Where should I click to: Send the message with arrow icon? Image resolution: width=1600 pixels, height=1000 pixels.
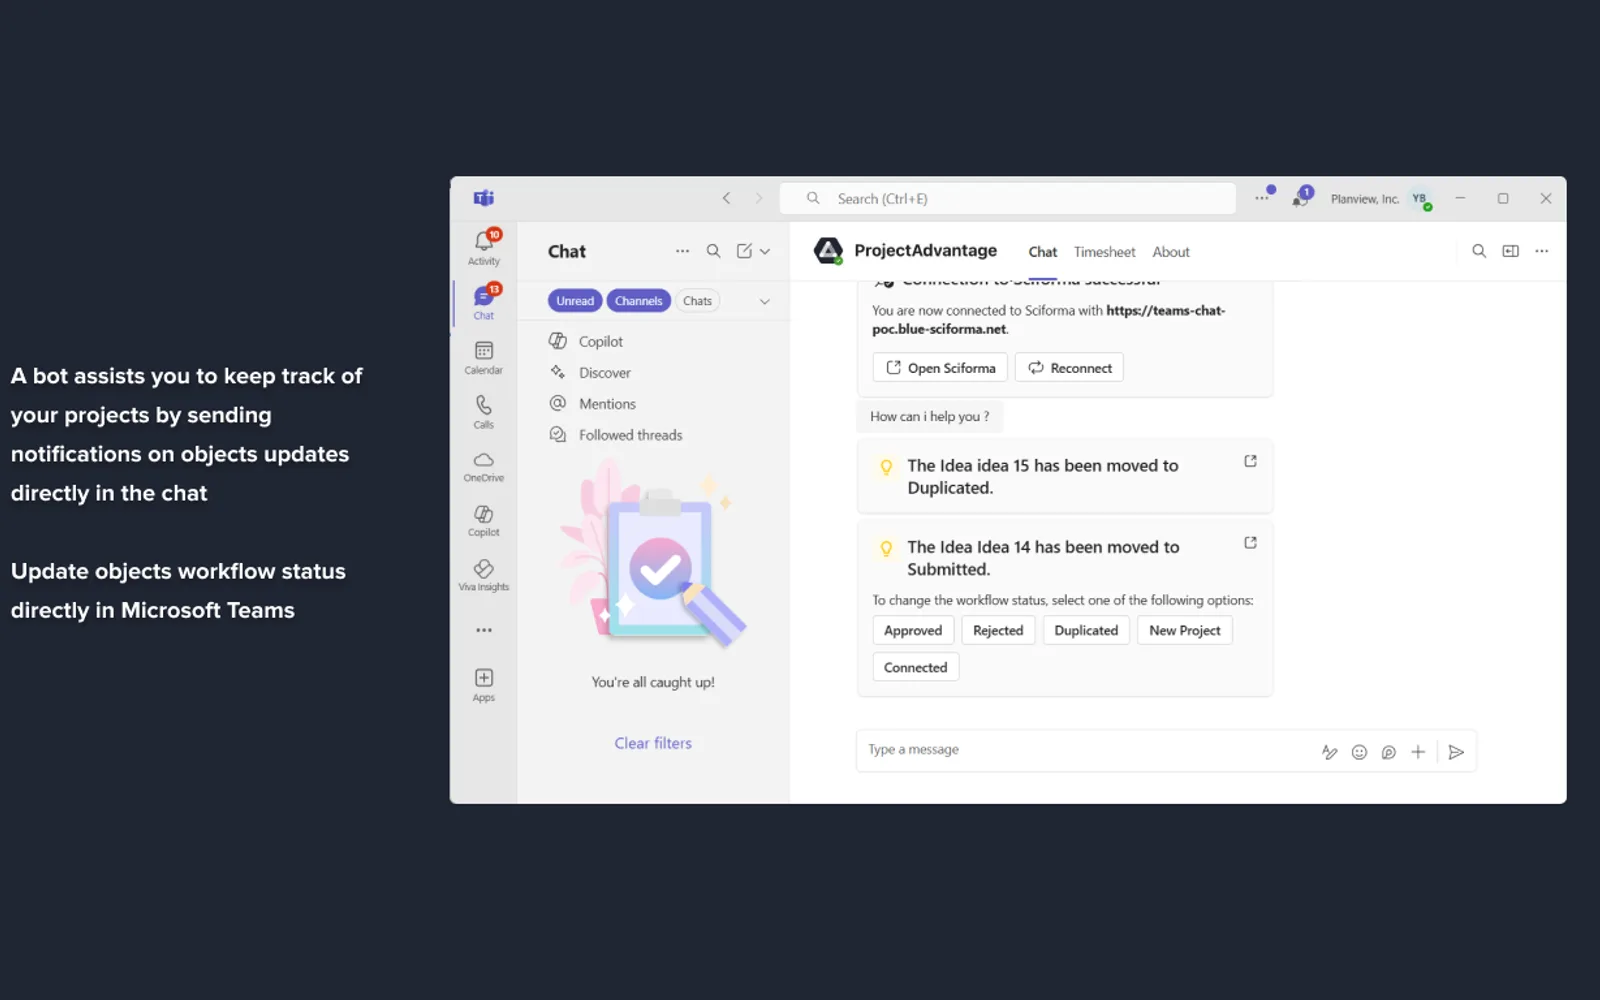tap(1456, 752)
